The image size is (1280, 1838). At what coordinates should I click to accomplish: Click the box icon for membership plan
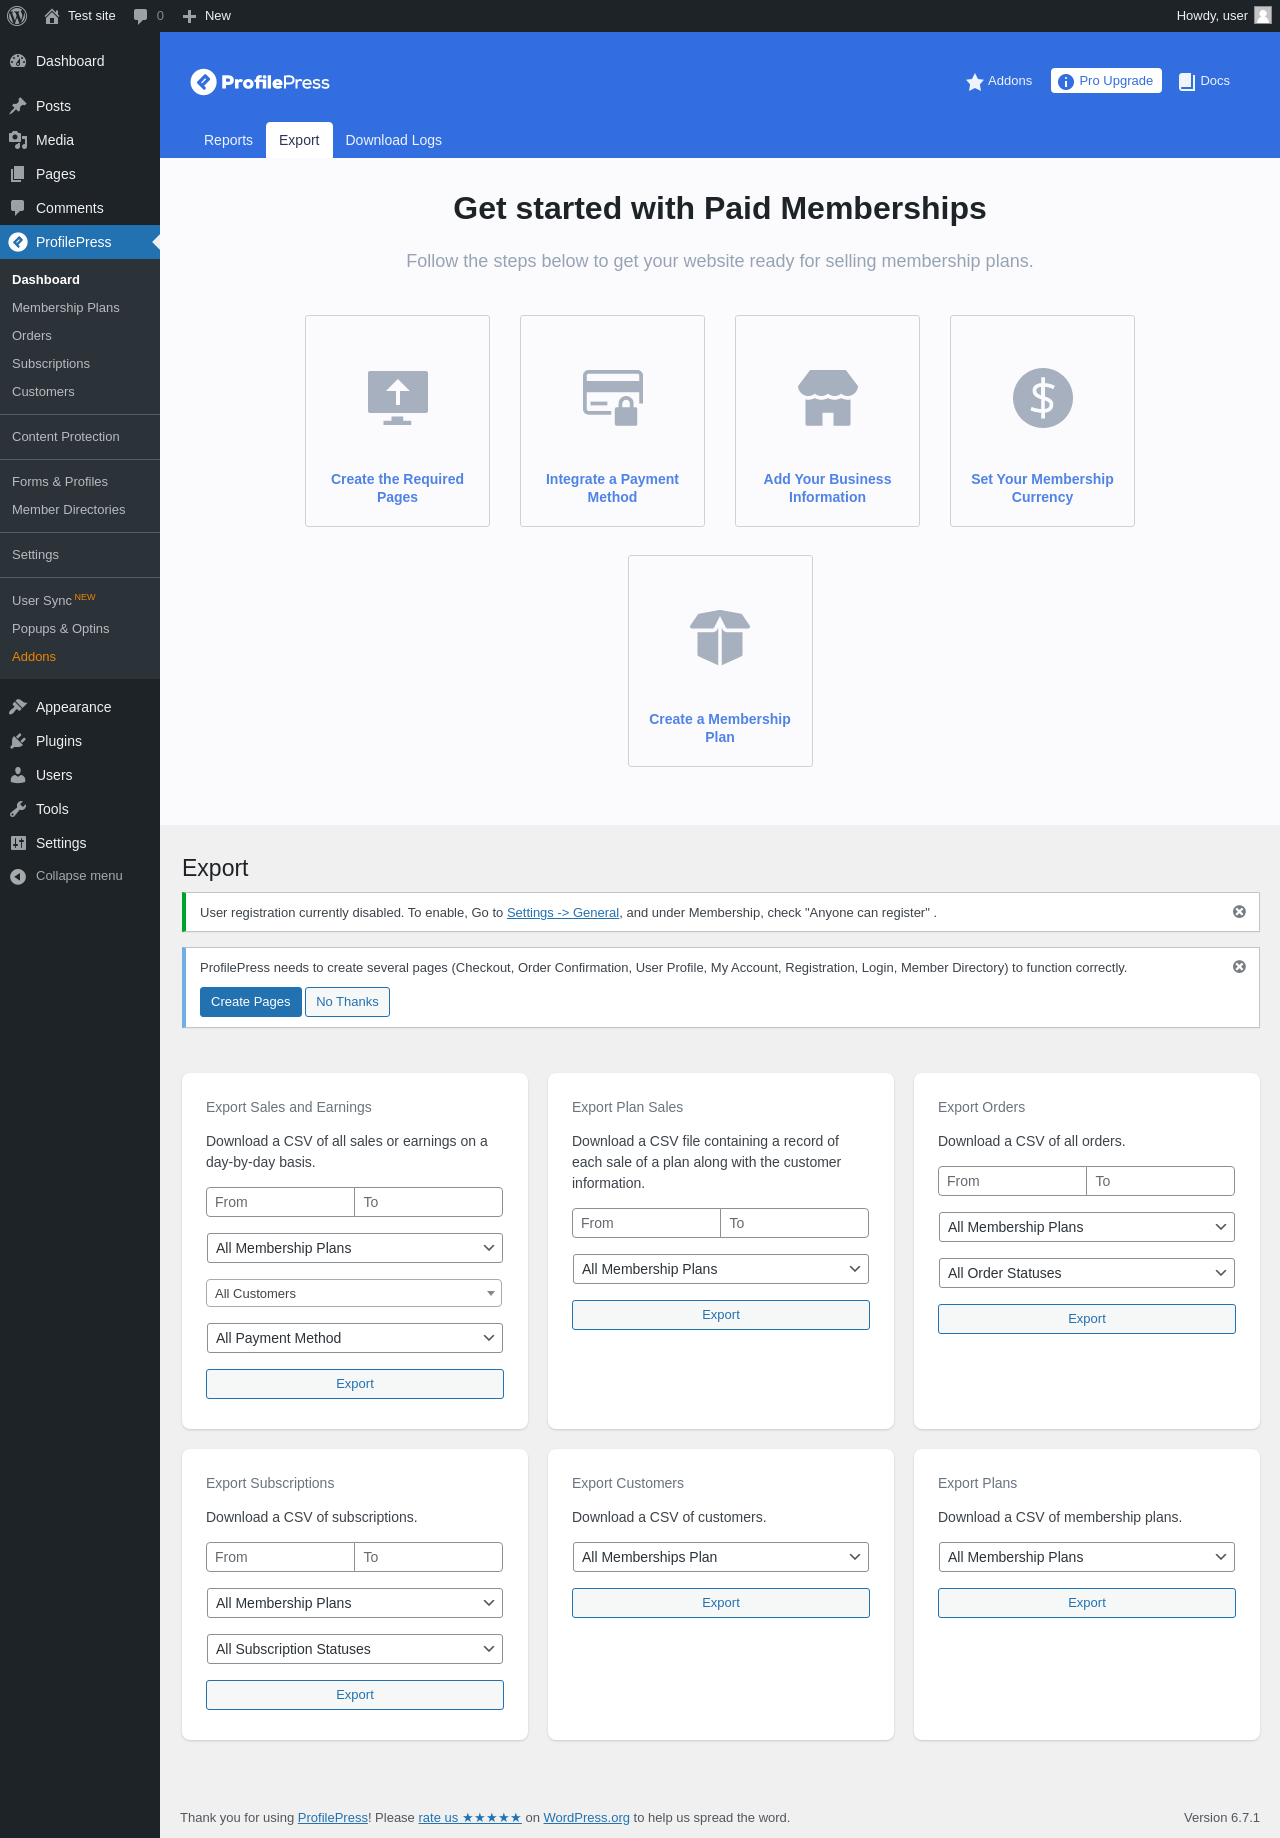click(720, 638)
